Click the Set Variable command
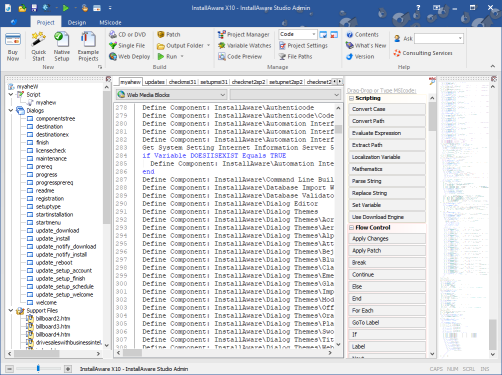This screenshot has height=375, width=502. pyautogui.click(x=387, y=205)
